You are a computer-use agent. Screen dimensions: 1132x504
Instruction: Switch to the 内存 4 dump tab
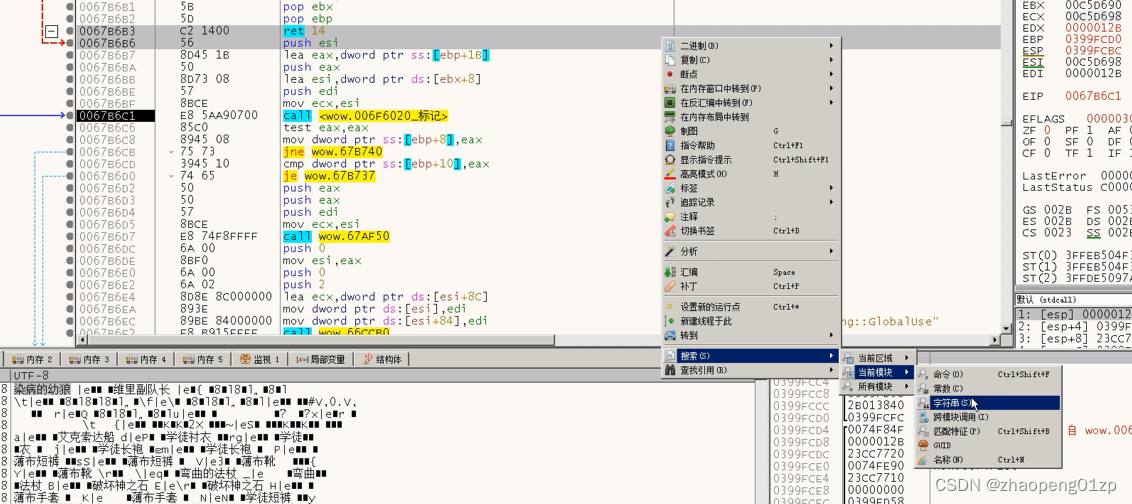(x=147, y=359)
